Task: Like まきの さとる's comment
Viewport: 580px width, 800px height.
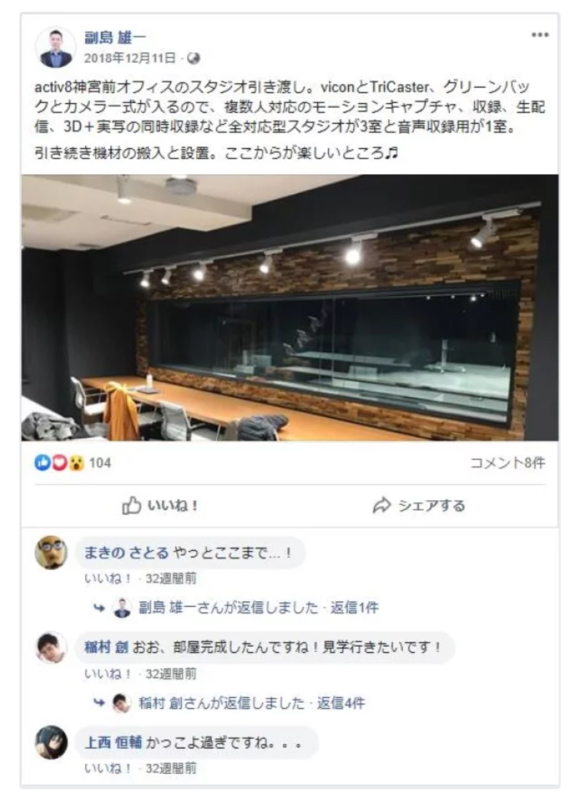Action: 108,579
